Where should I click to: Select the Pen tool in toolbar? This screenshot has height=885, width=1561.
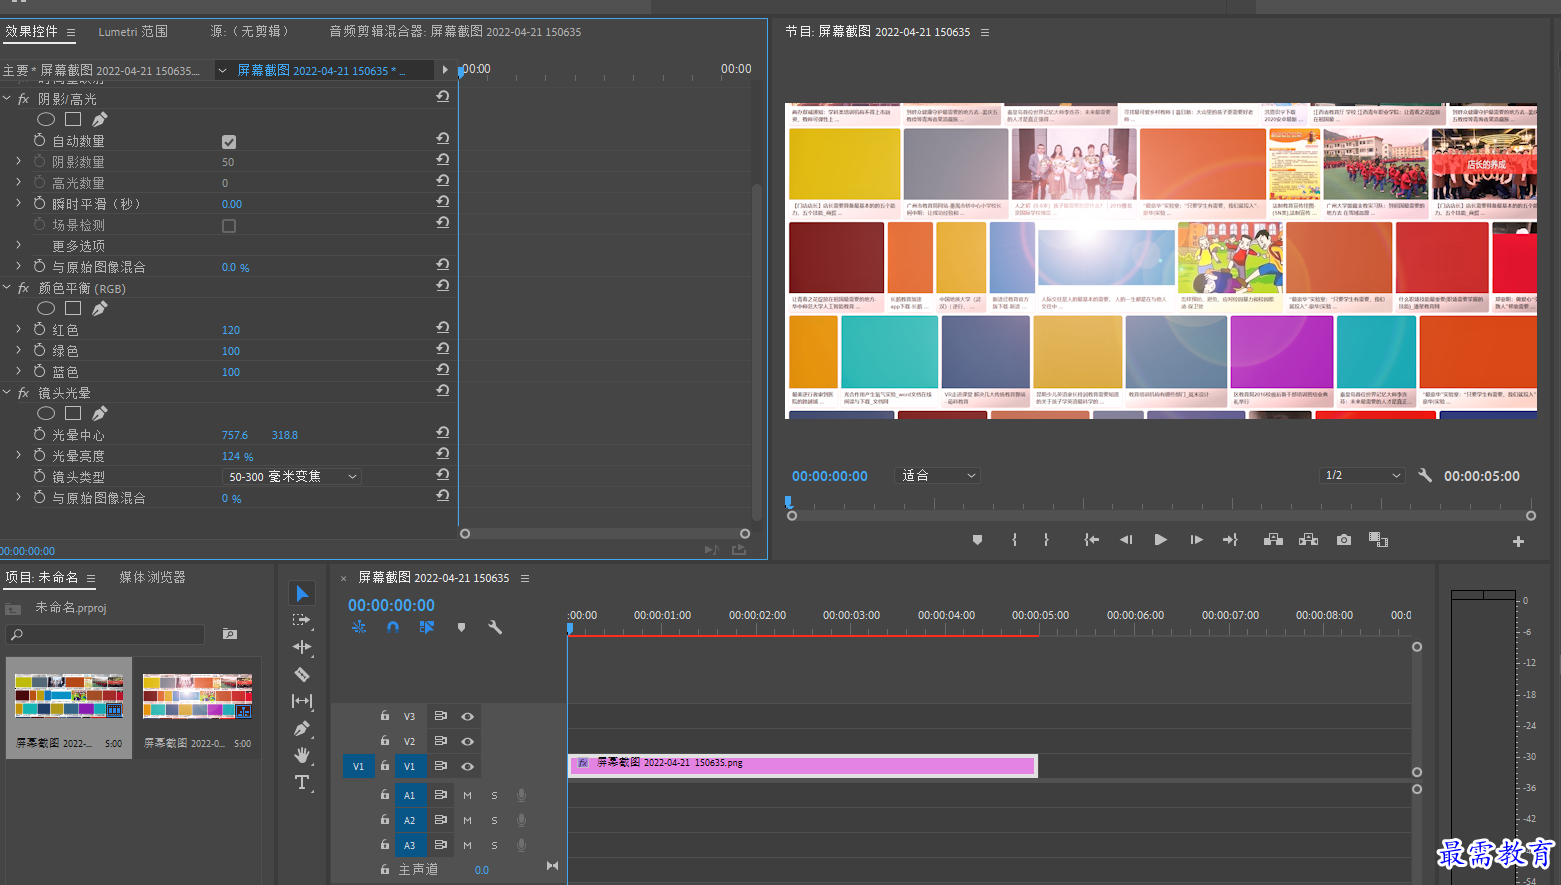click(x=302, y=728)
